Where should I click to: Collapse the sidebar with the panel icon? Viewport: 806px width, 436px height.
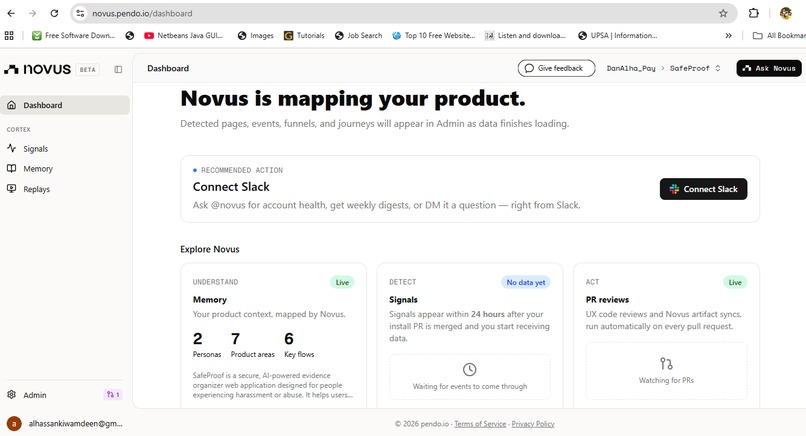coord(118,69)
